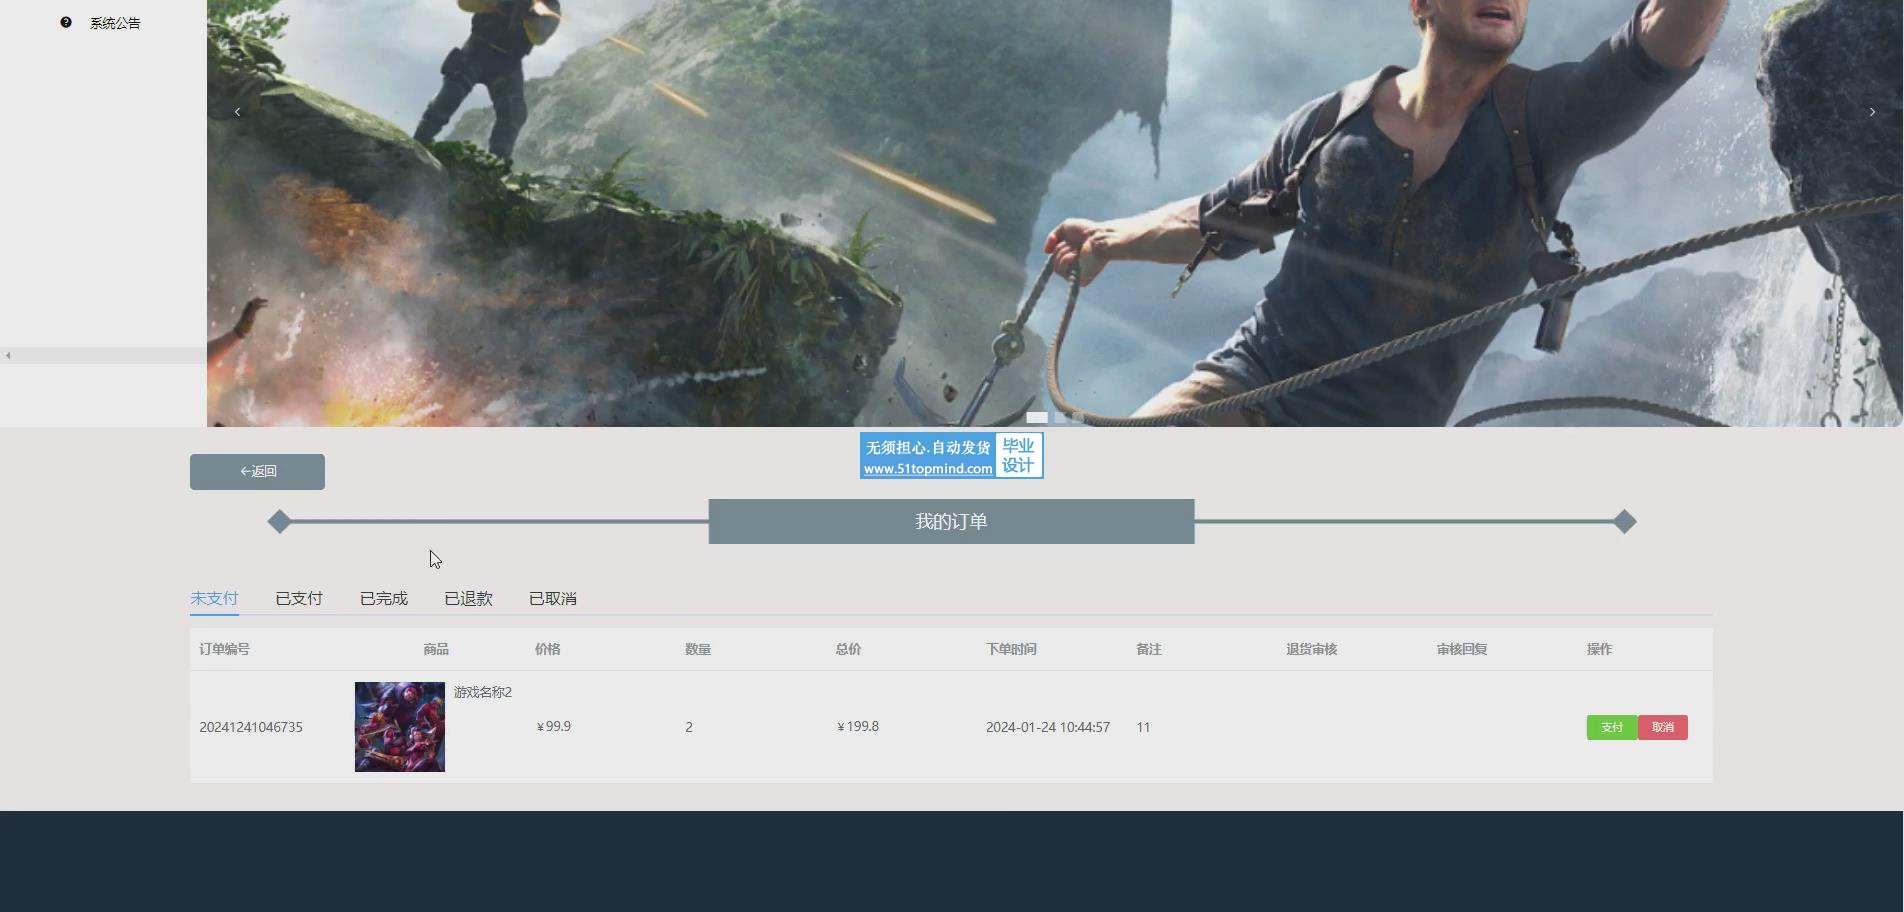
Task: Click the 退货审核 column header
Action: click(1312, 649)
